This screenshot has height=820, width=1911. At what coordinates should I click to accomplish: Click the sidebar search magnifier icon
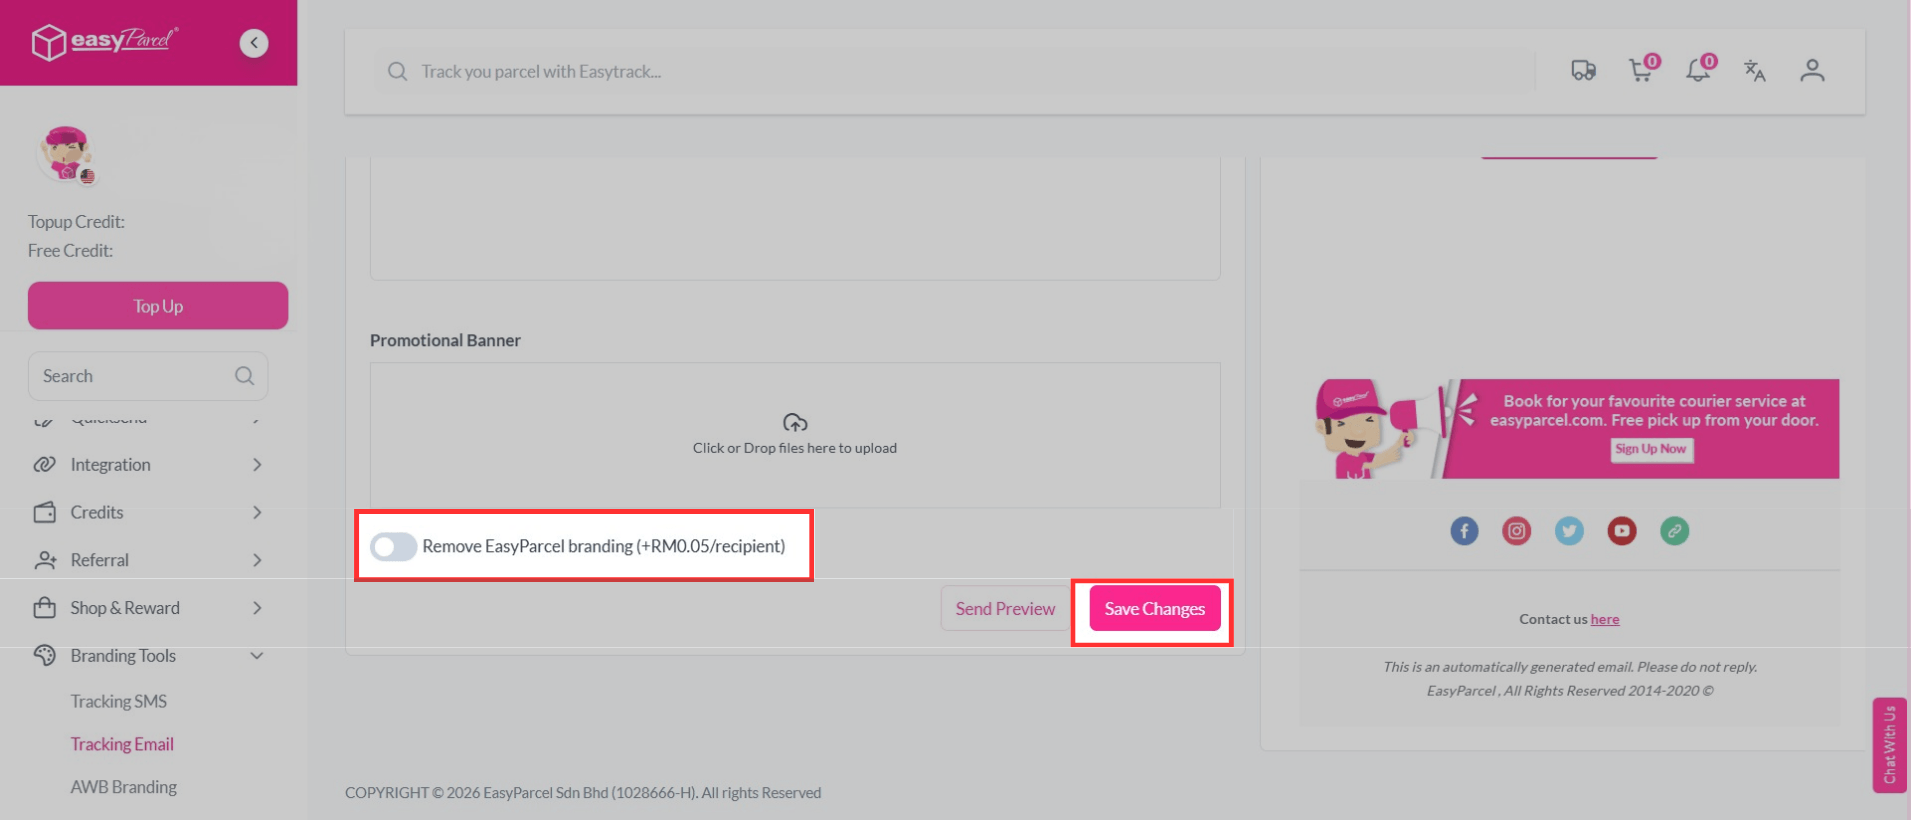[x=244, y=376]
